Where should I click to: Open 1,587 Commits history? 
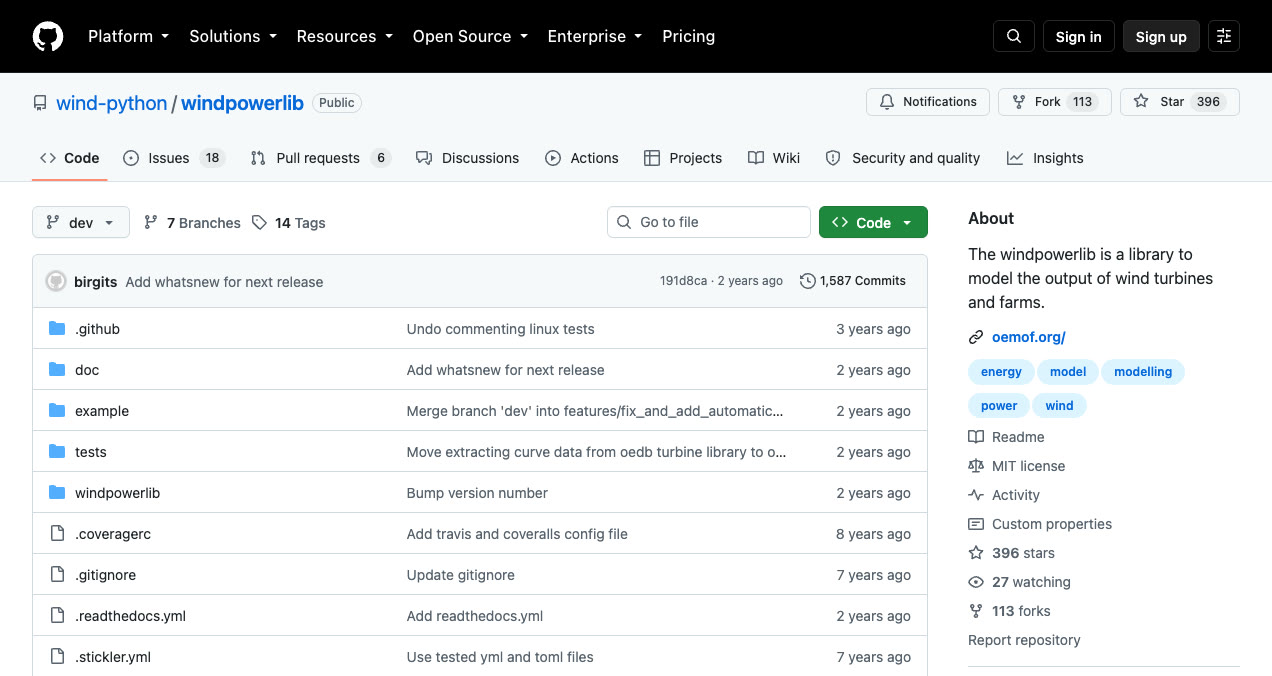[853, 281]
